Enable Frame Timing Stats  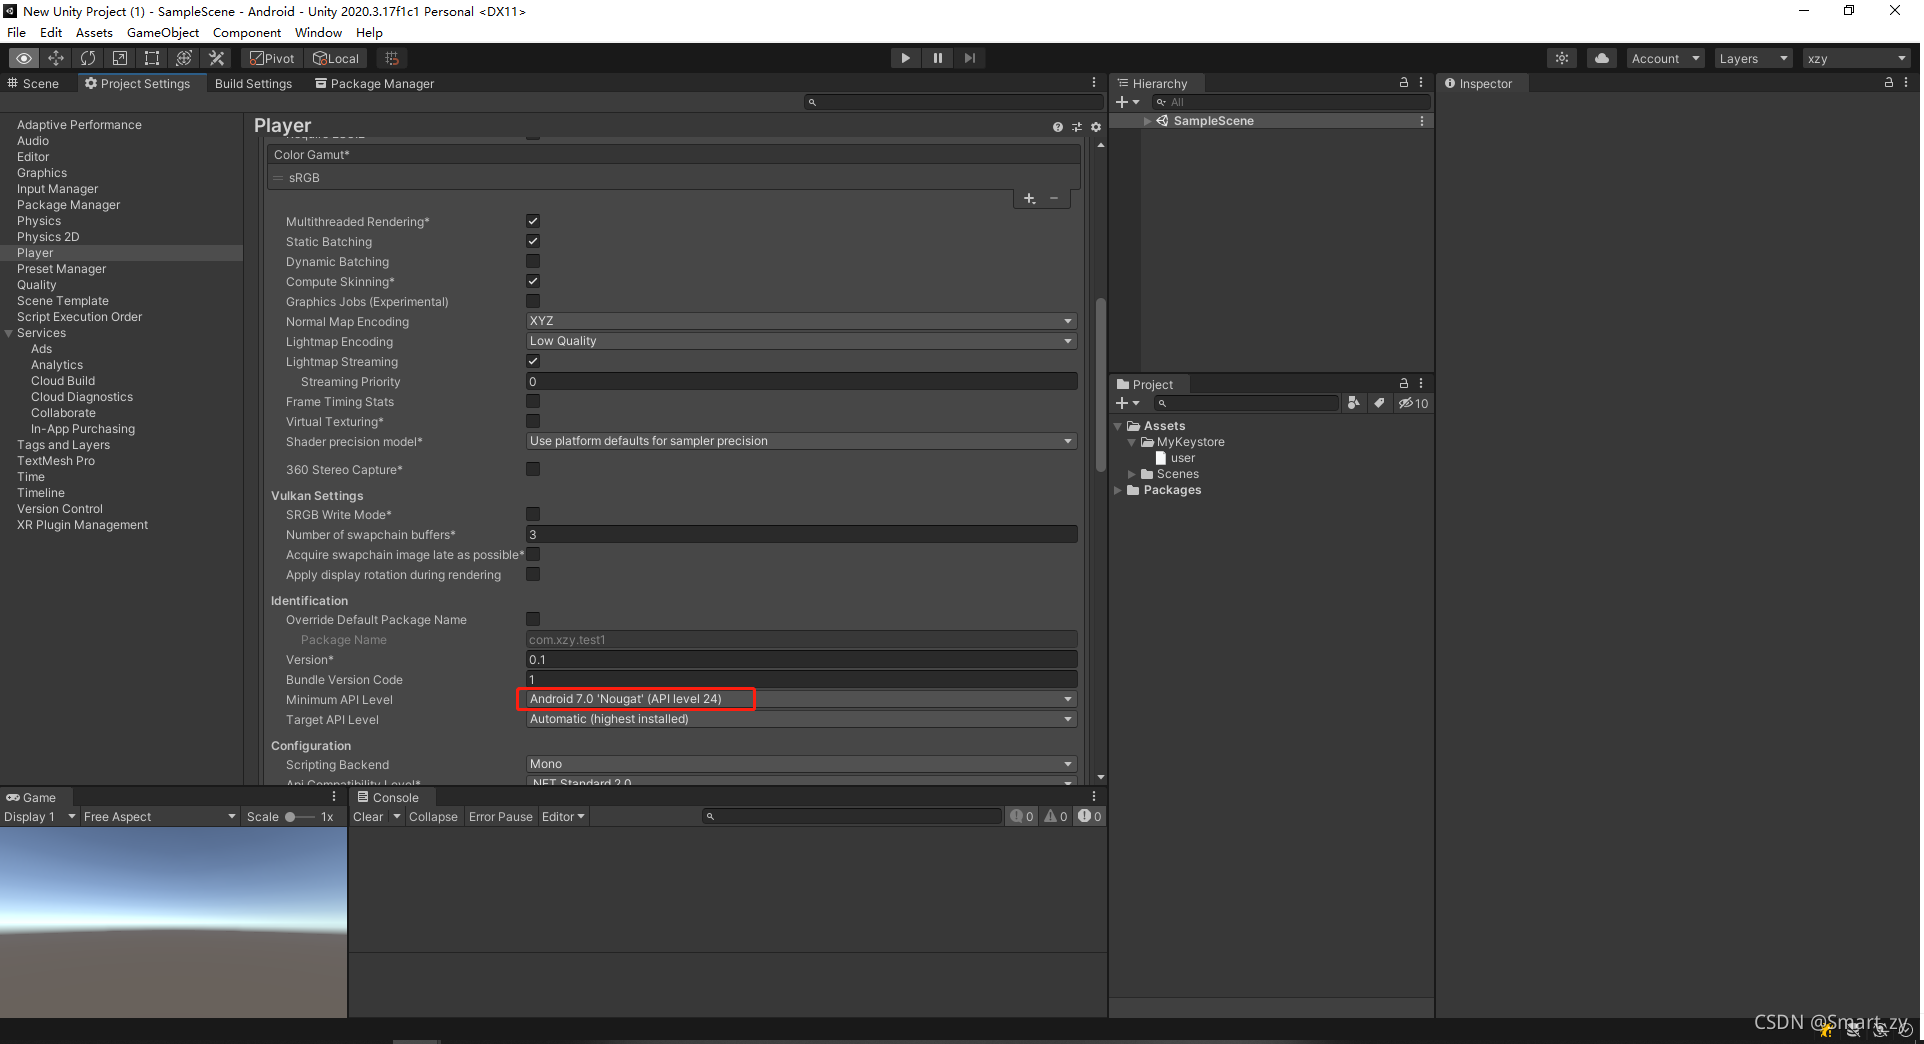coord(533,401)
